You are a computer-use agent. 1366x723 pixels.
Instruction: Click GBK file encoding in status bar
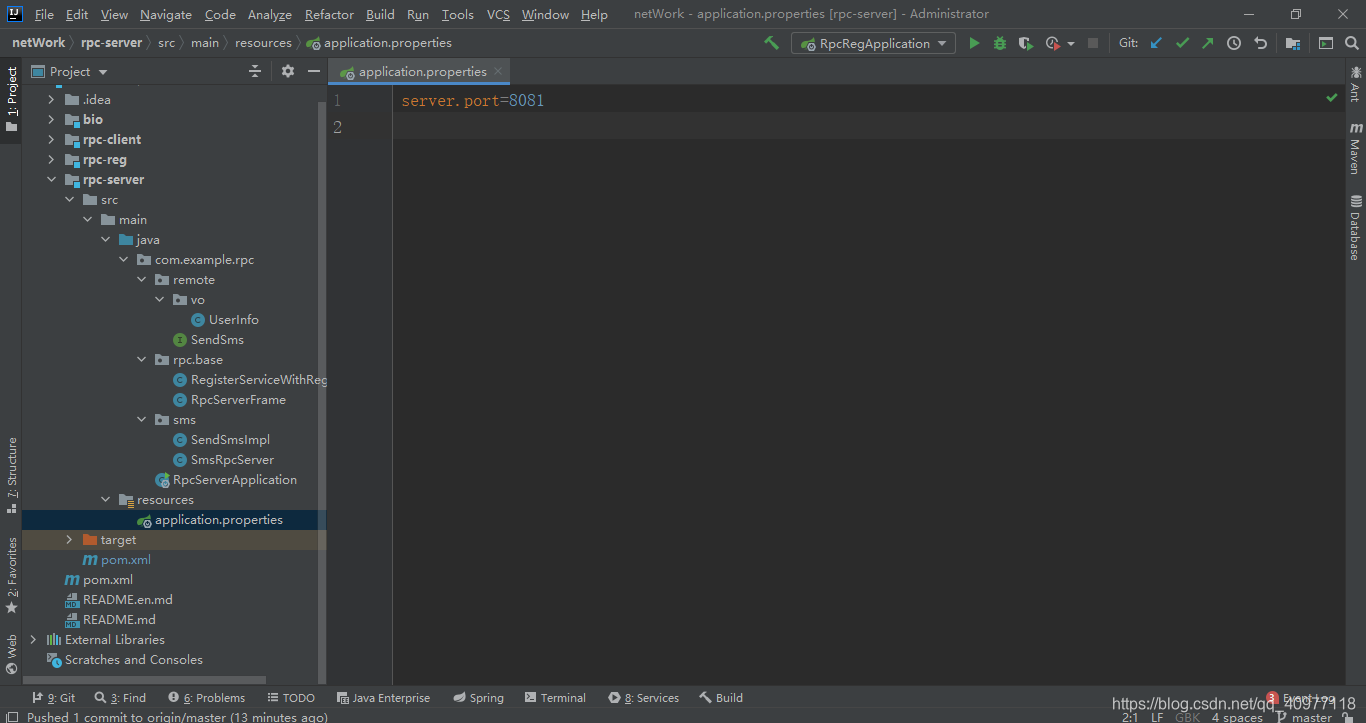coord(1187,717)
